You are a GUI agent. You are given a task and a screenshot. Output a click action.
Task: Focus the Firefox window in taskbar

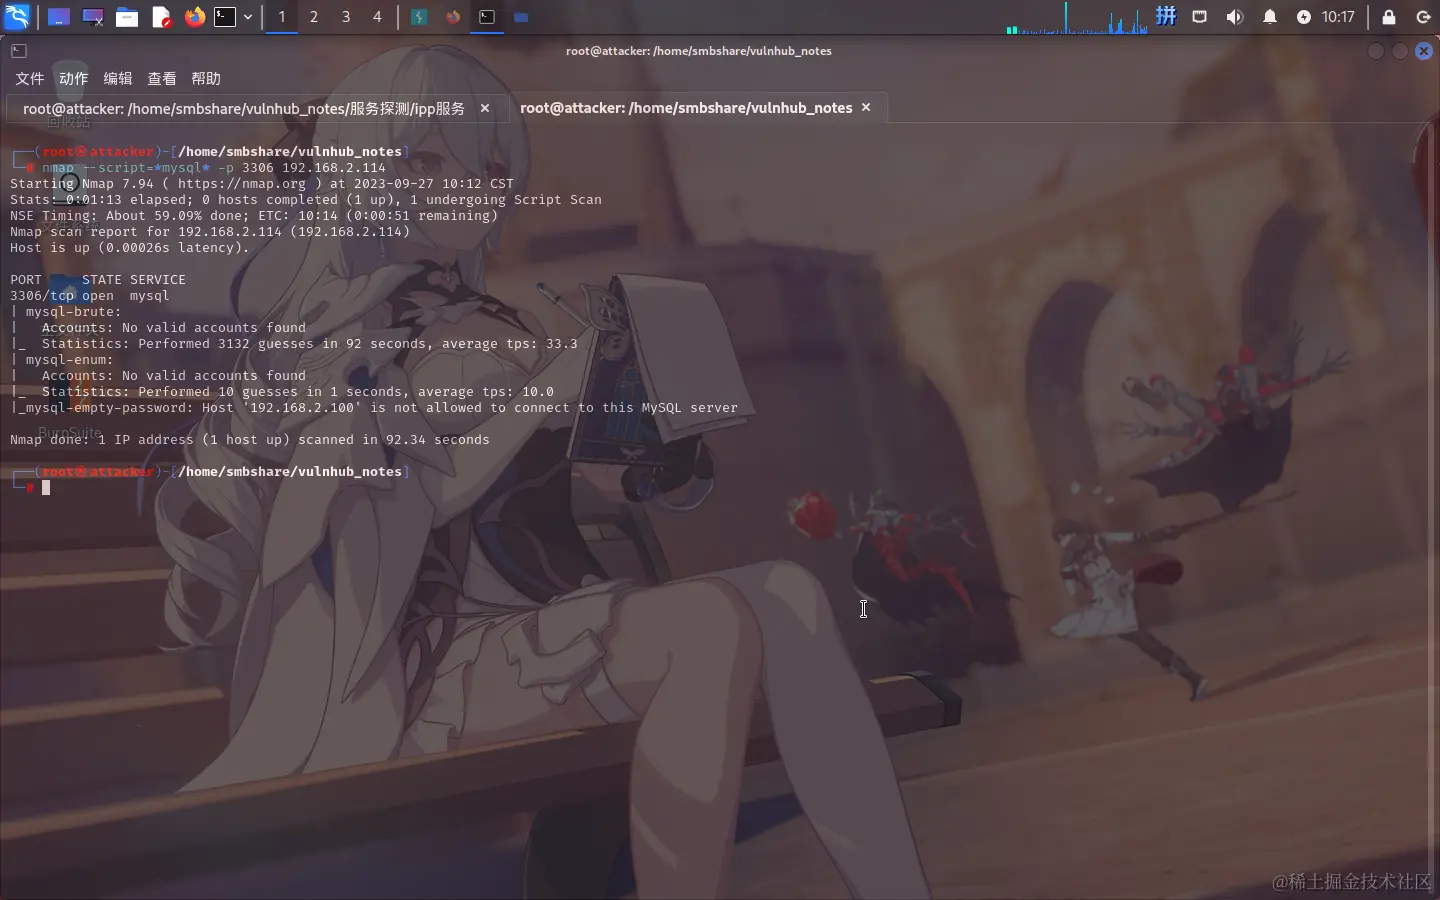click(453, 17)
